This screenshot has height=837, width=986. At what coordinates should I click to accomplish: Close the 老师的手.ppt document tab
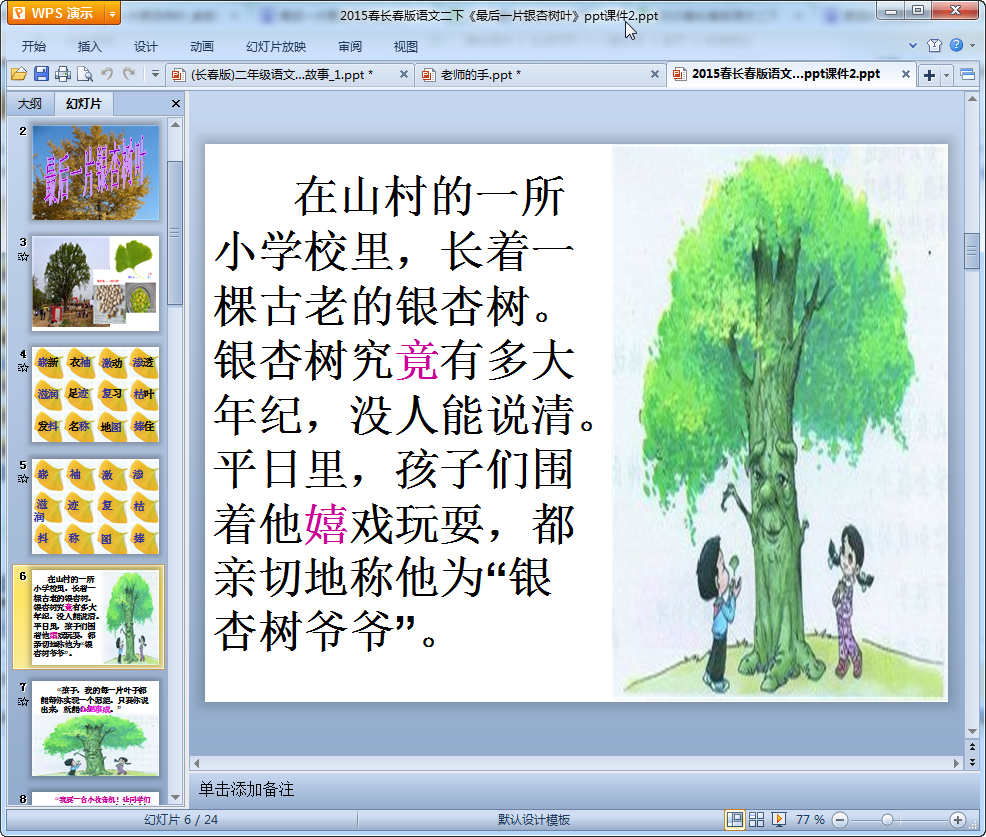click(x=655, y=74)
